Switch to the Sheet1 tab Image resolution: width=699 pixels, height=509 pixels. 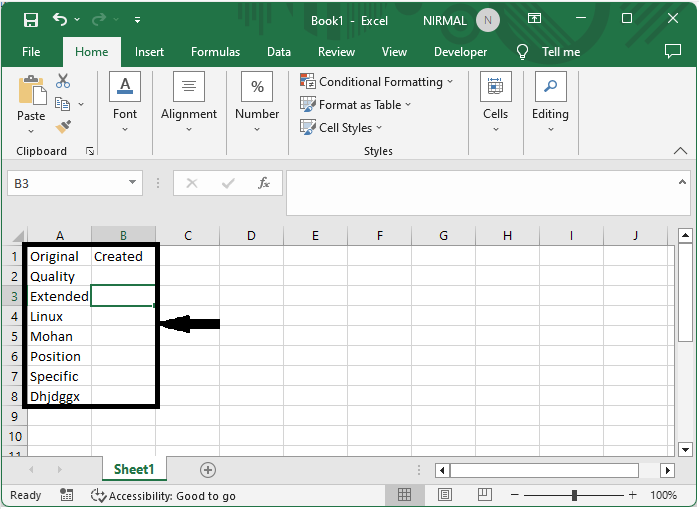point(134,469)
